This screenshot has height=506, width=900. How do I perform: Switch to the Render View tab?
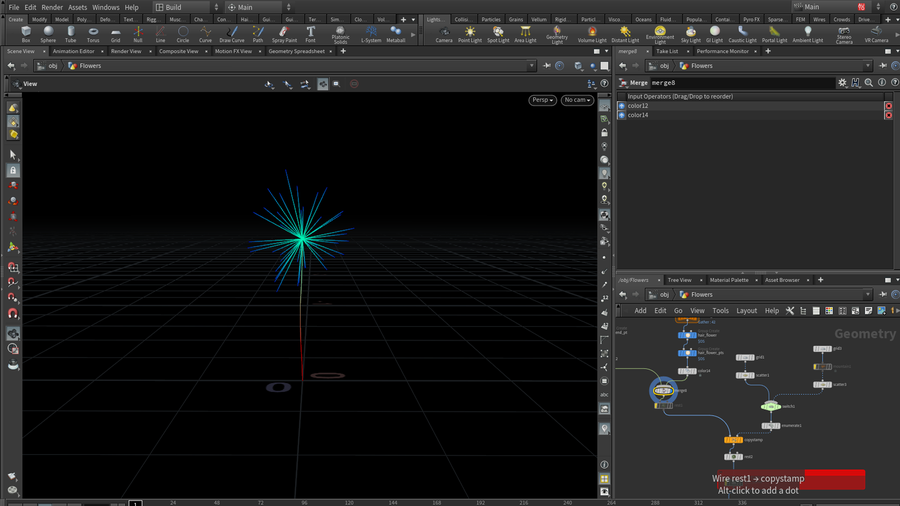126,51
